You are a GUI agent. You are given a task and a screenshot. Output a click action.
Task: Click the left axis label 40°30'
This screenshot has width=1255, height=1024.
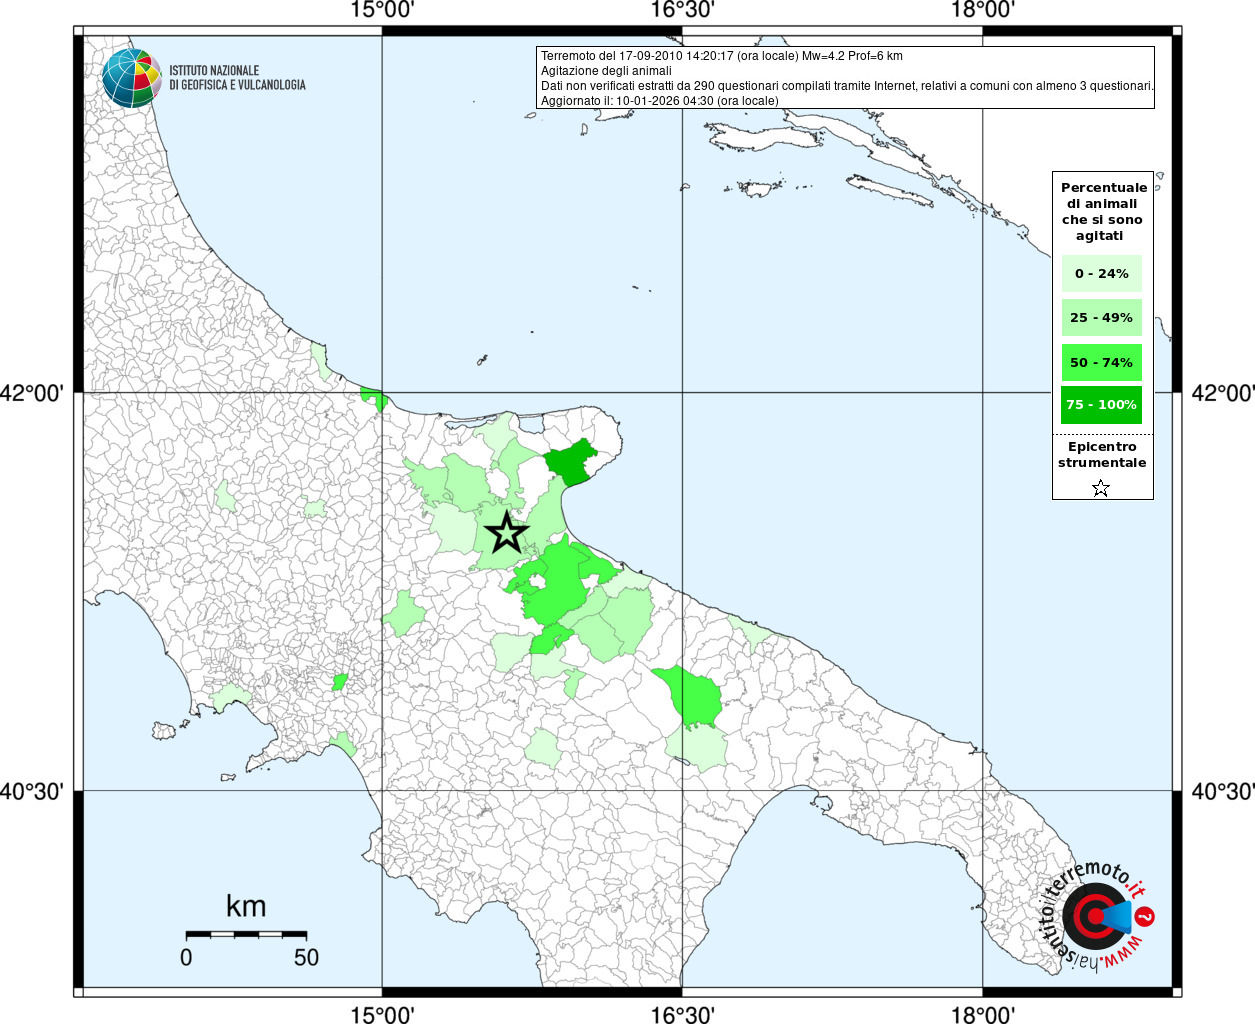pyautogui.click(x=32, y=791)
